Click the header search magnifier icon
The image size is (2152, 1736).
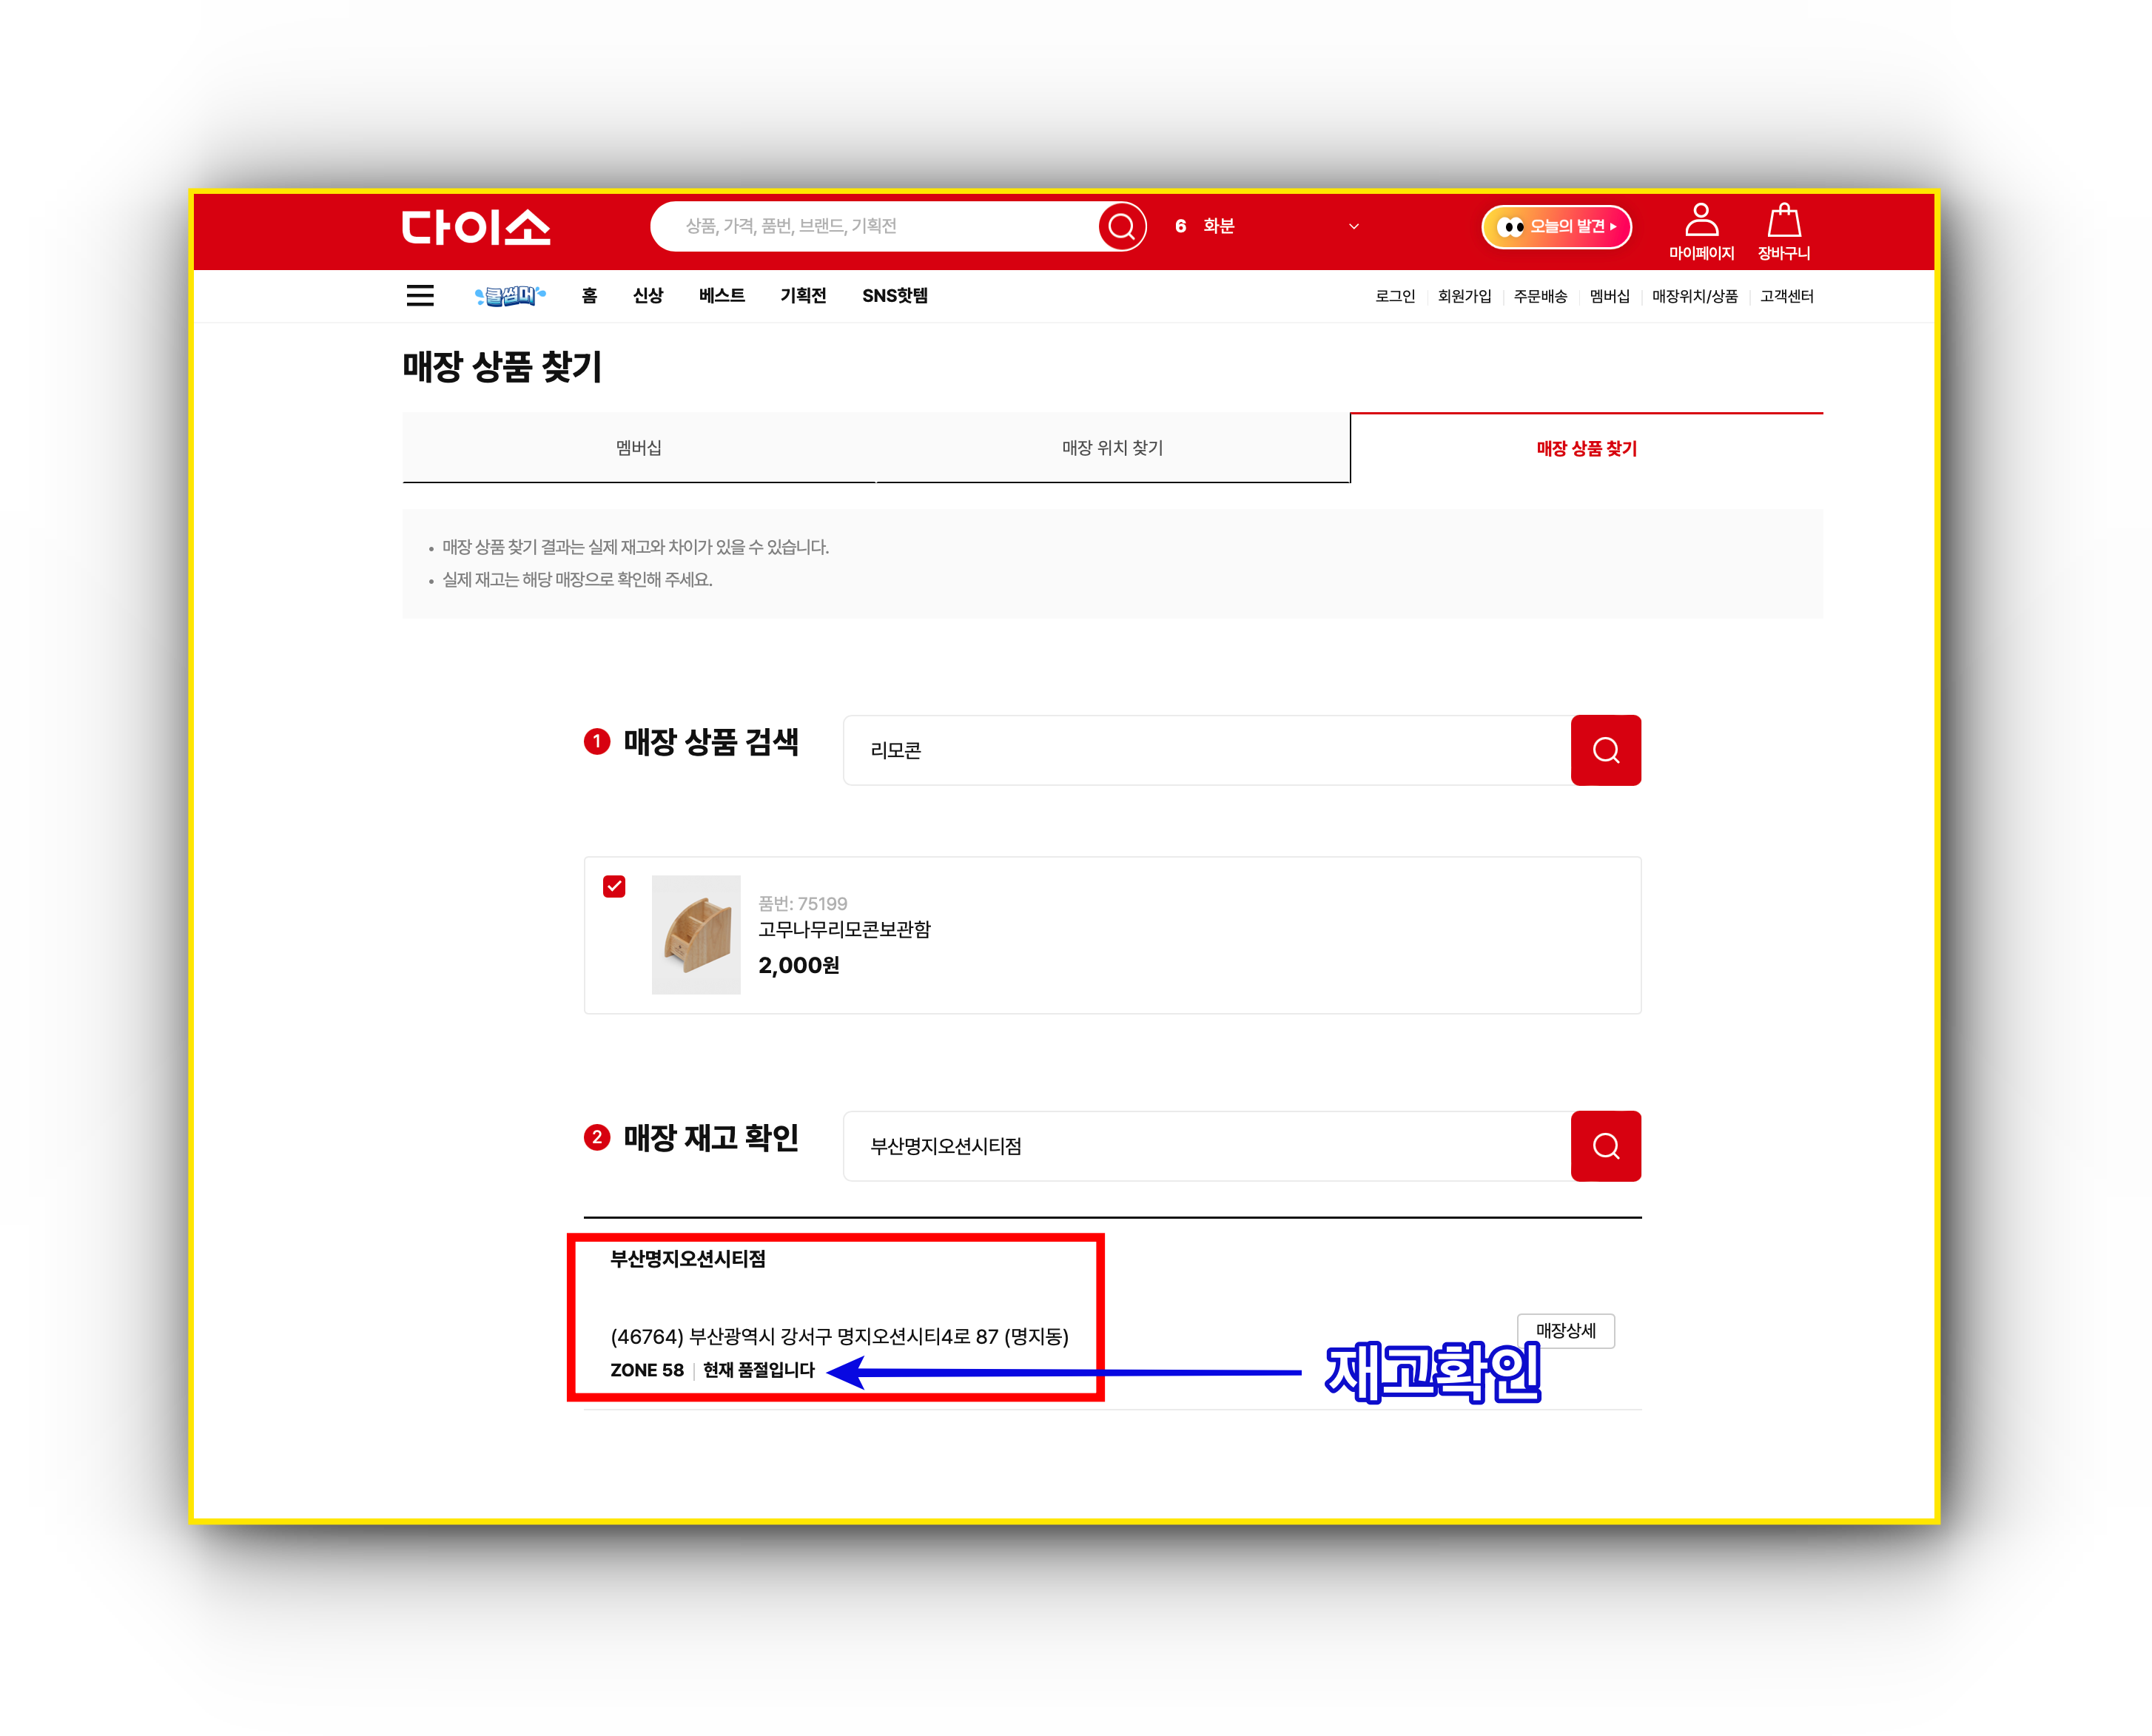coord(1122,227)
